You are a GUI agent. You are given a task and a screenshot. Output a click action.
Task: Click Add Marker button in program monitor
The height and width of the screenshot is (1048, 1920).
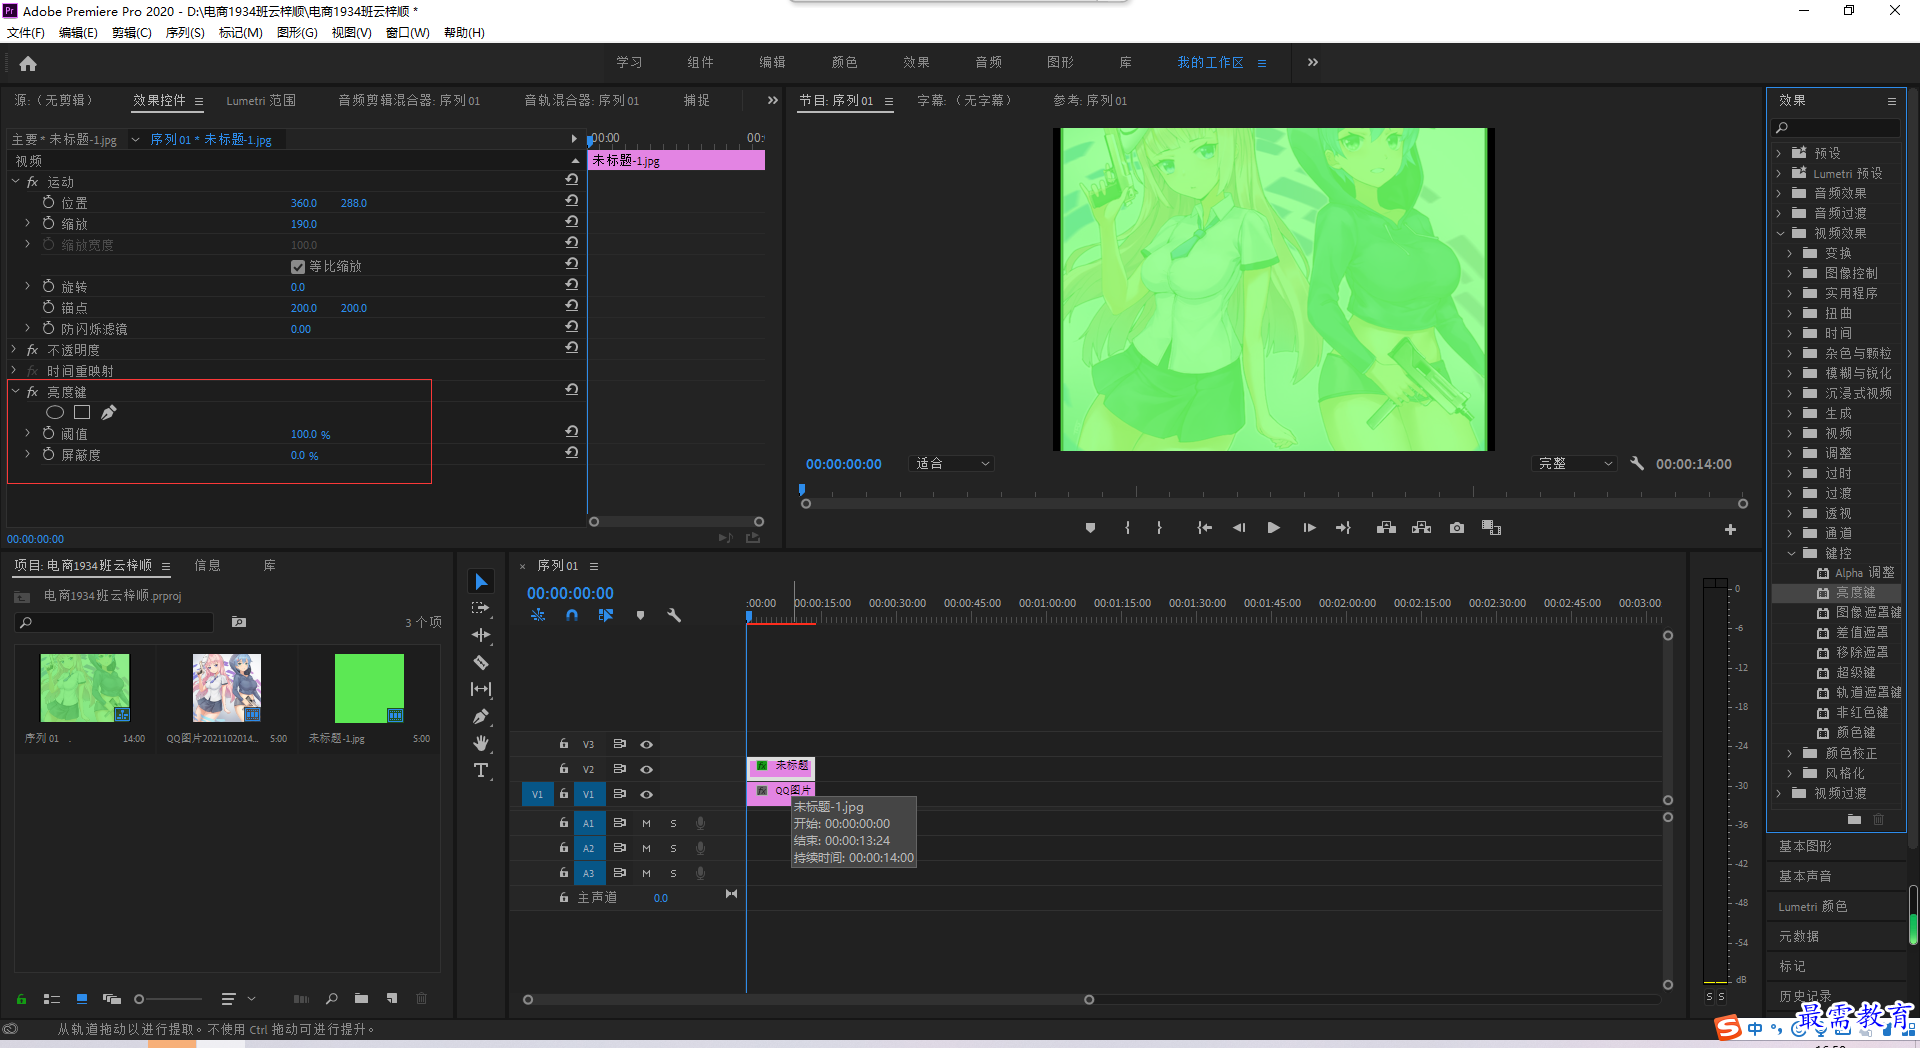point(1090,528)
